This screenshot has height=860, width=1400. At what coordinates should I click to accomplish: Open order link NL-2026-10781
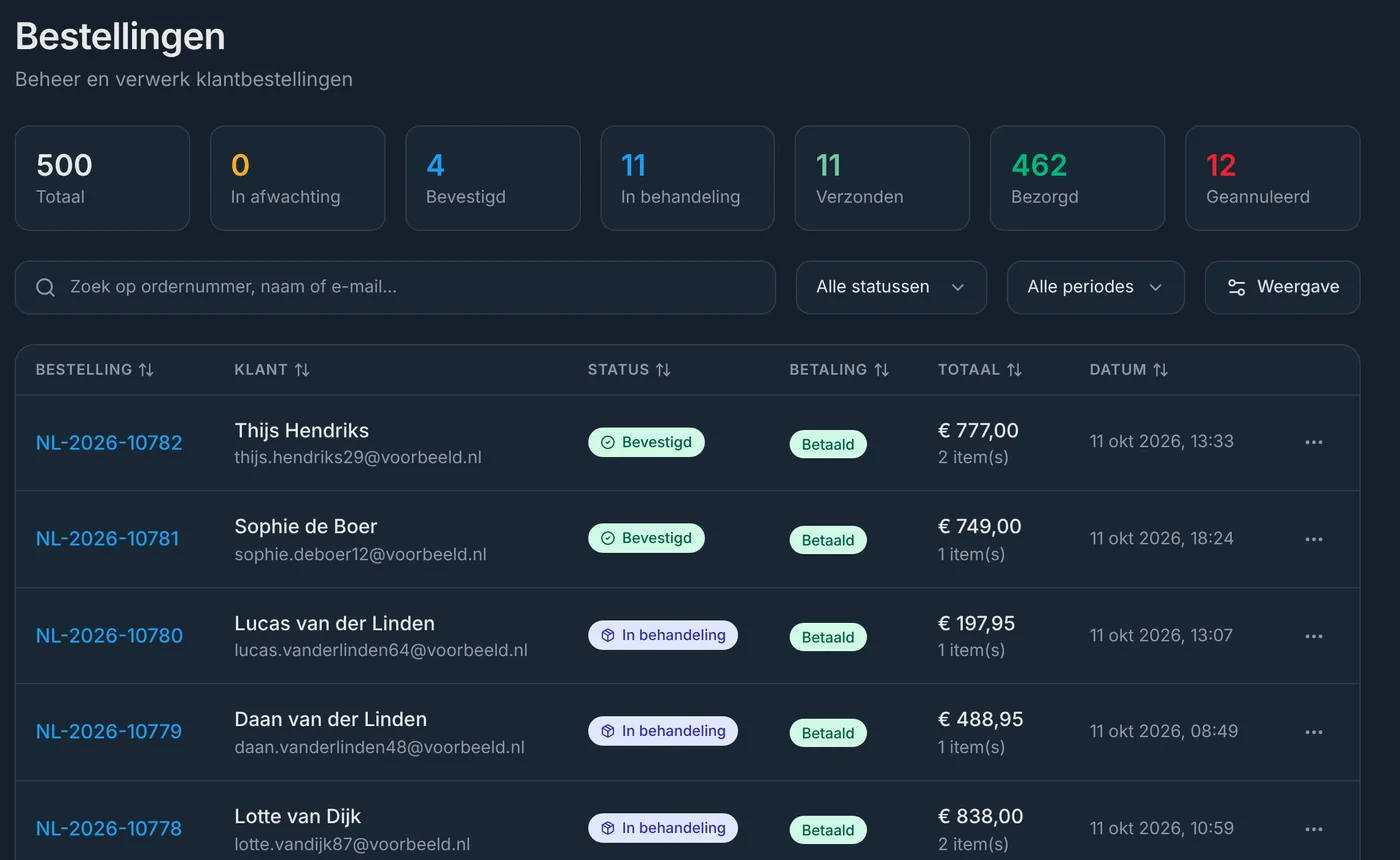click(108, 539)
